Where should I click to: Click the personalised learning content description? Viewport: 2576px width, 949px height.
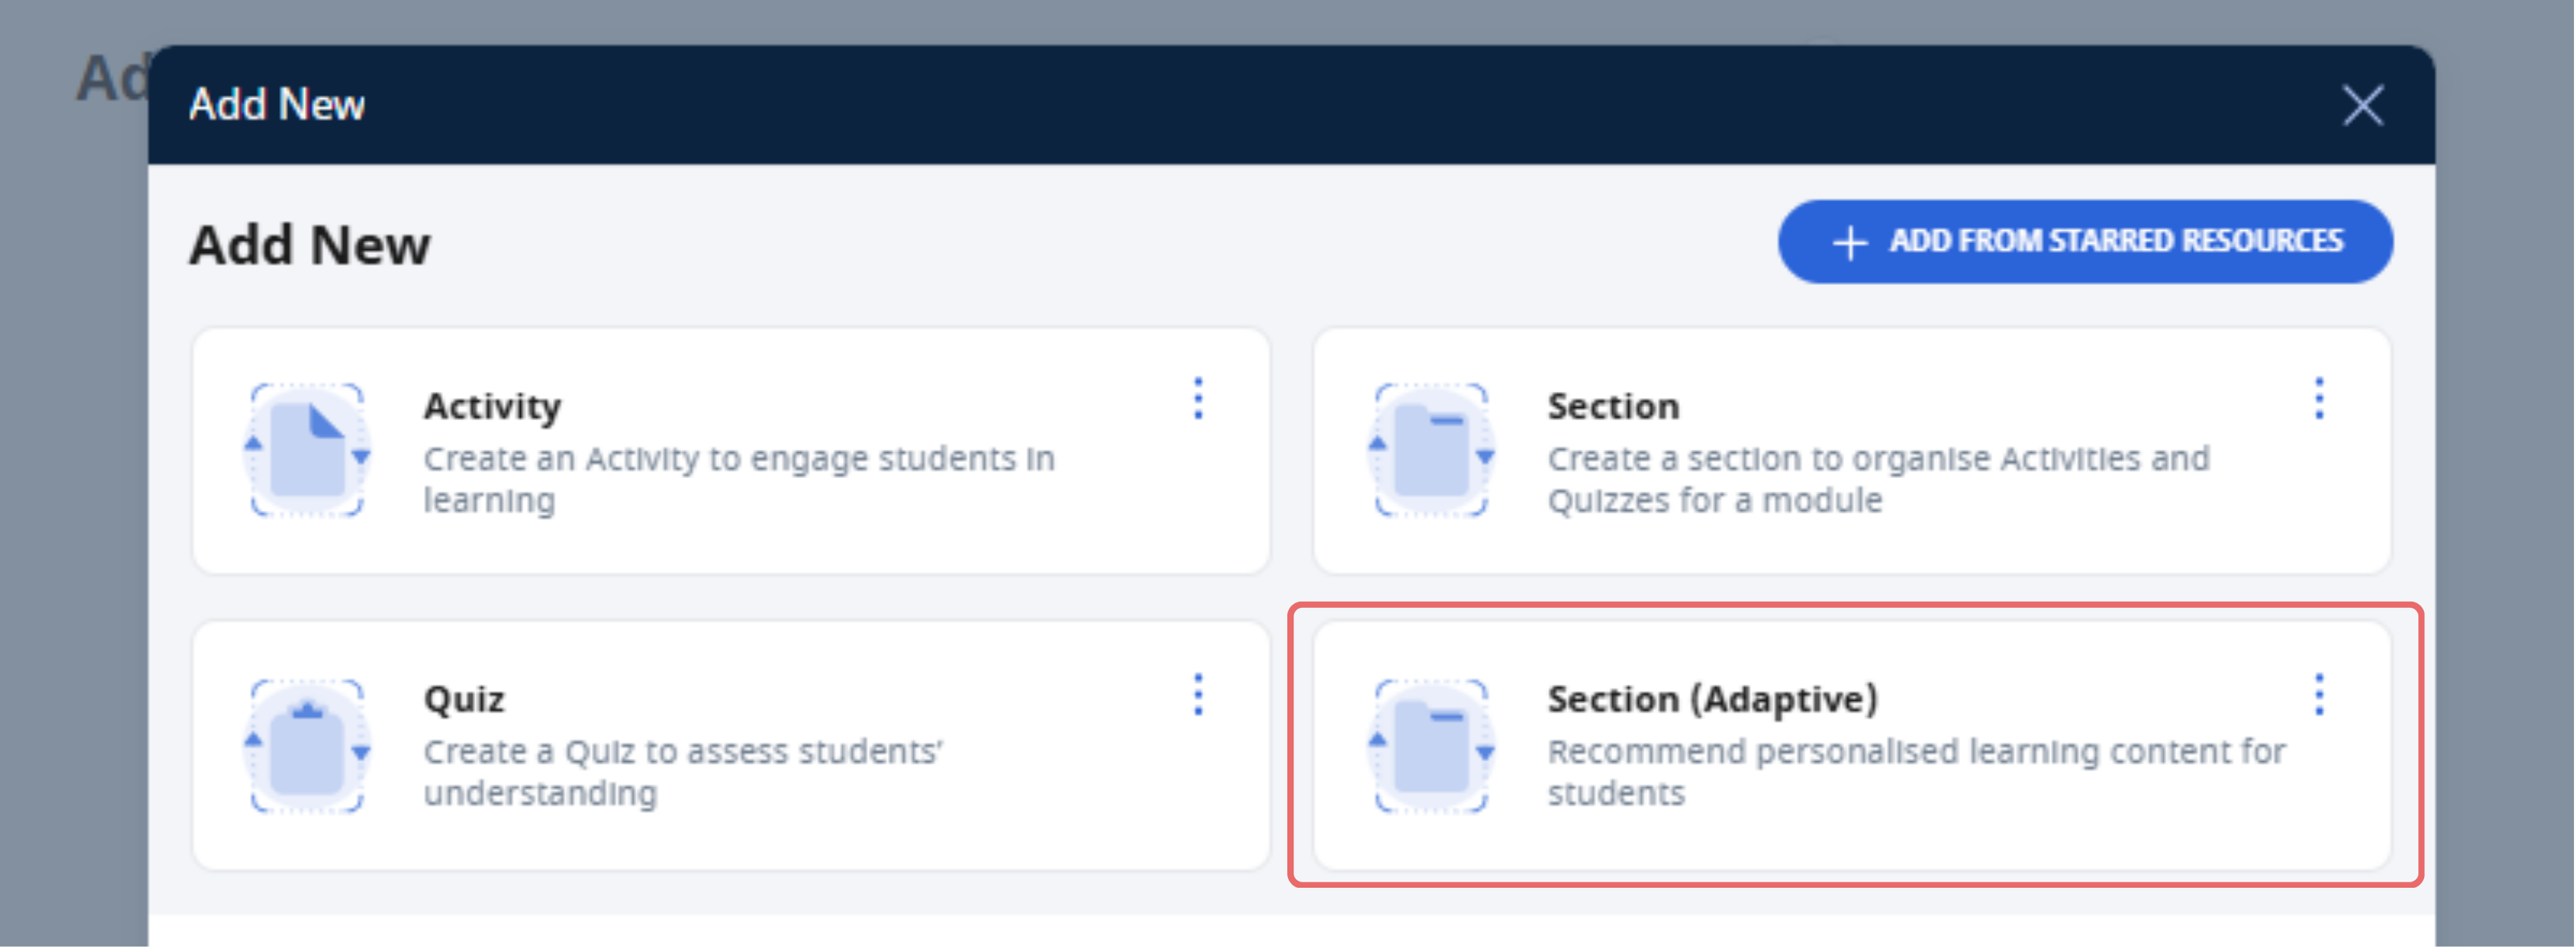point(1916,772)
